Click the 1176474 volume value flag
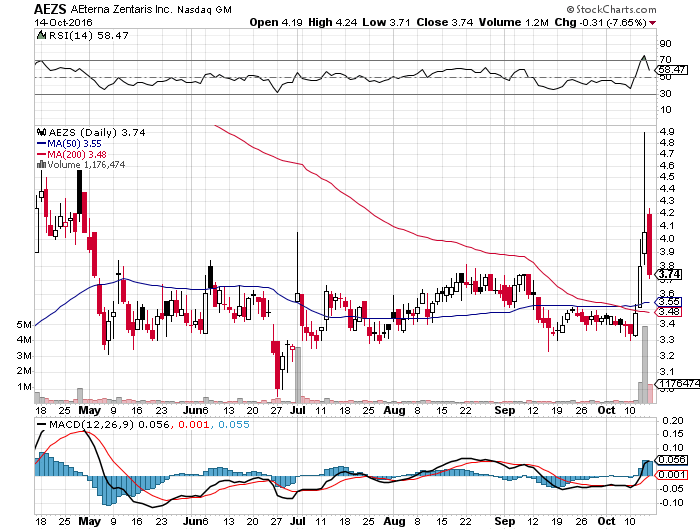 678,384
